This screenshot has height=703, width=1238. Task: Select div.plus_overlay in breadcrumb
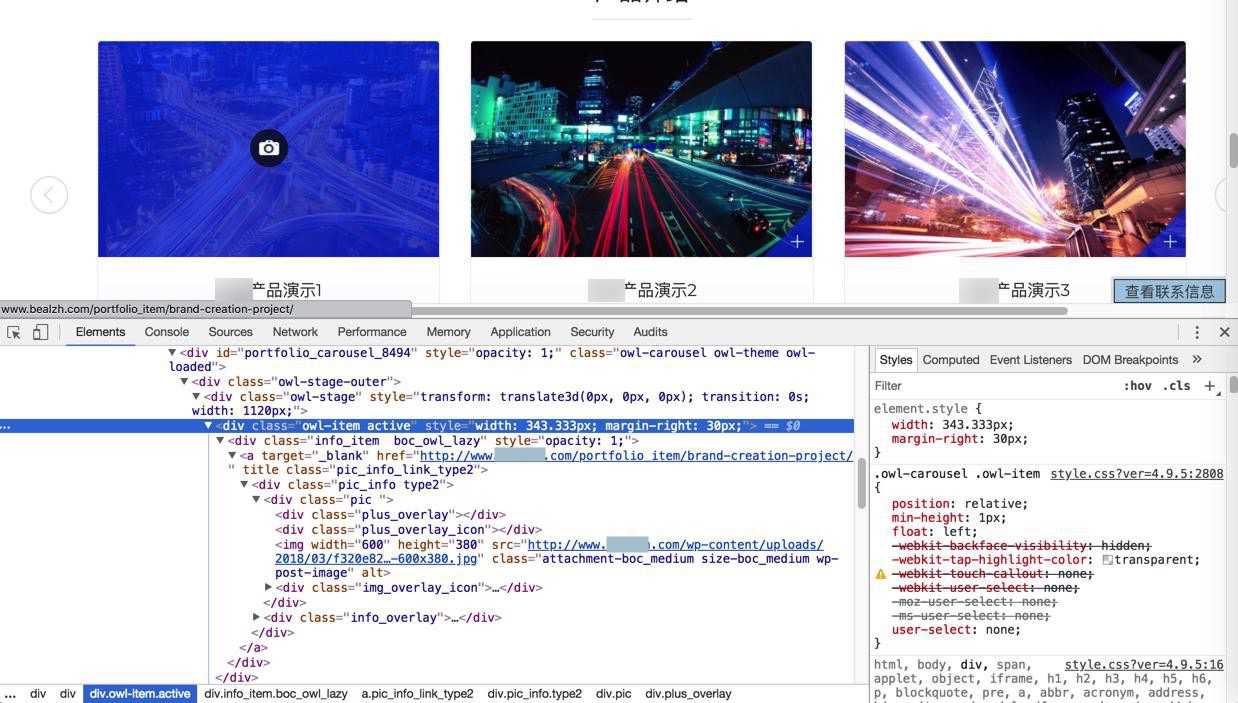coord(688,694)
